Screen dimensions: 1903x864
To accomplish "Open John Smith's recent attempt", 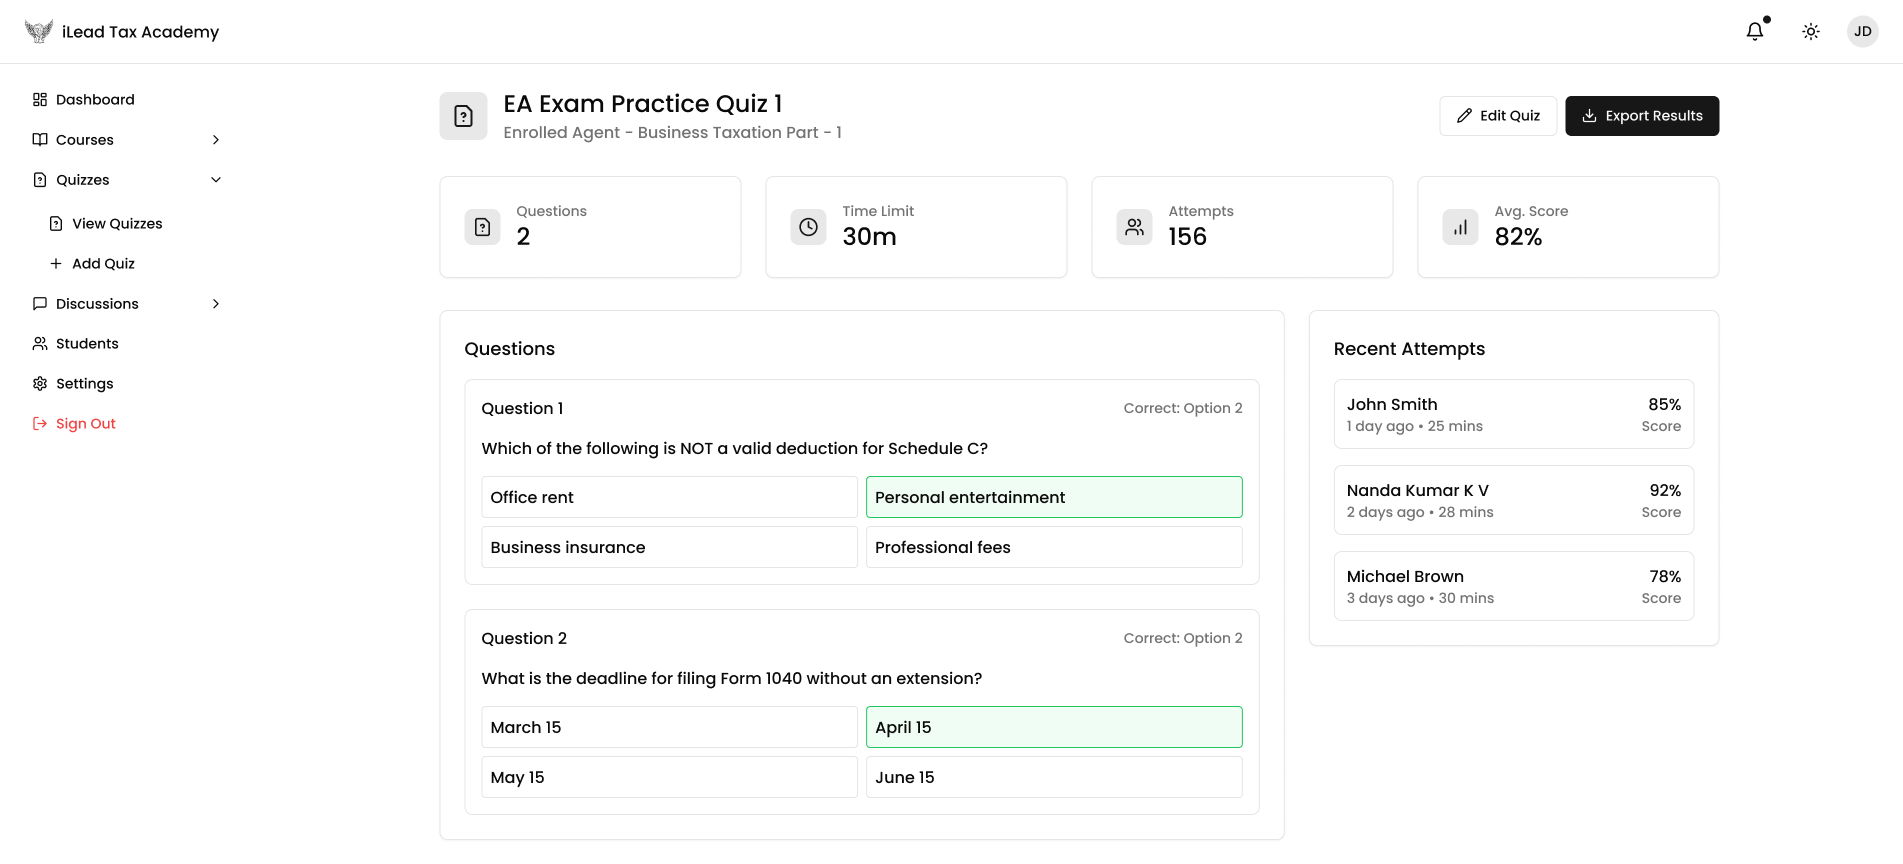I will (x=1513, y=414).
